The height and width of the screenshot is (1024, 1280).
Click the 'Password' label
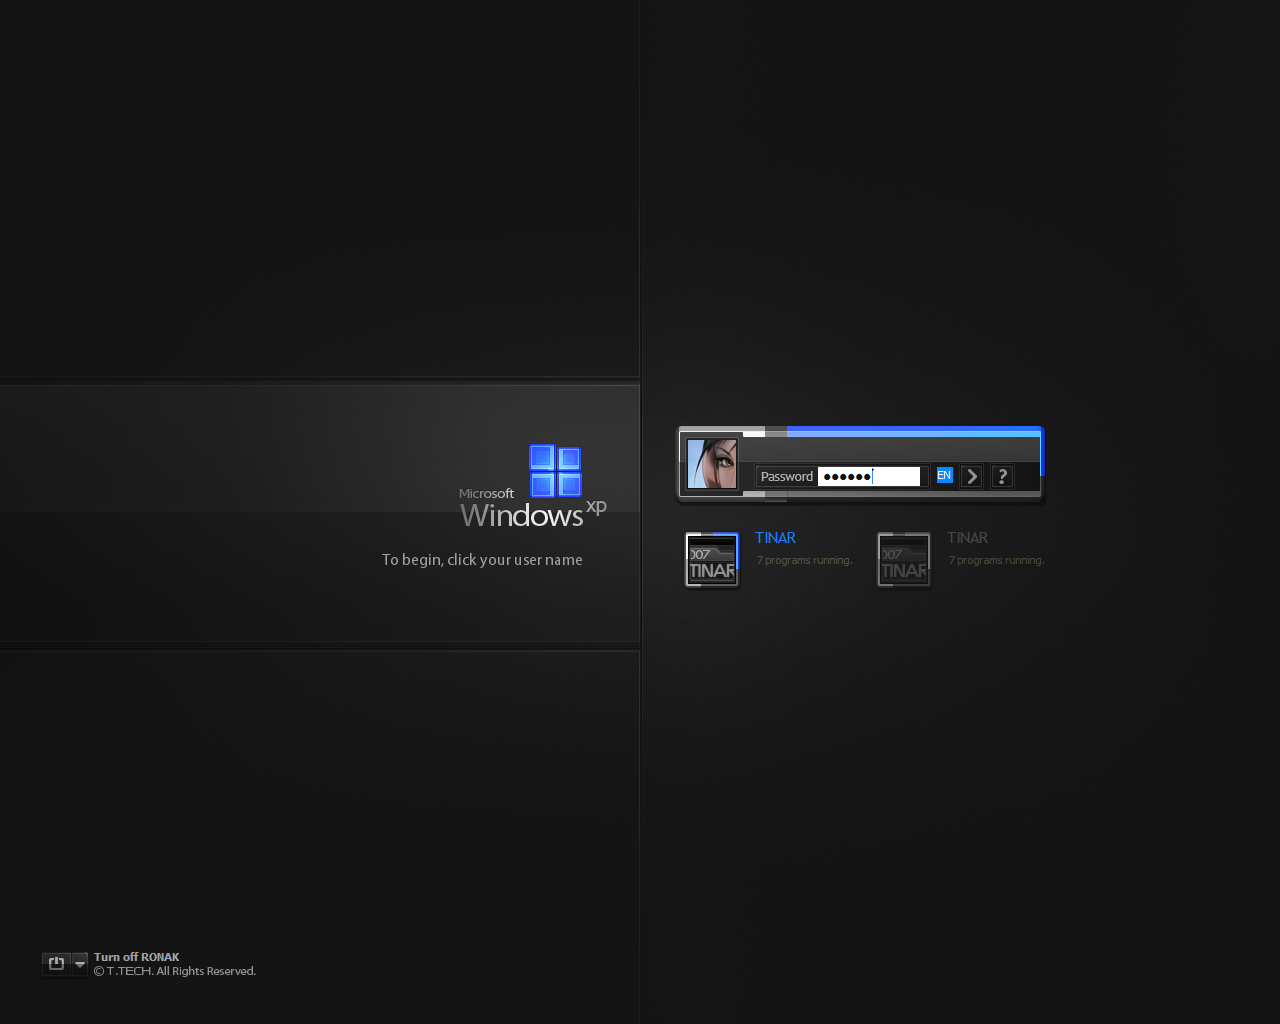[786, 476]
